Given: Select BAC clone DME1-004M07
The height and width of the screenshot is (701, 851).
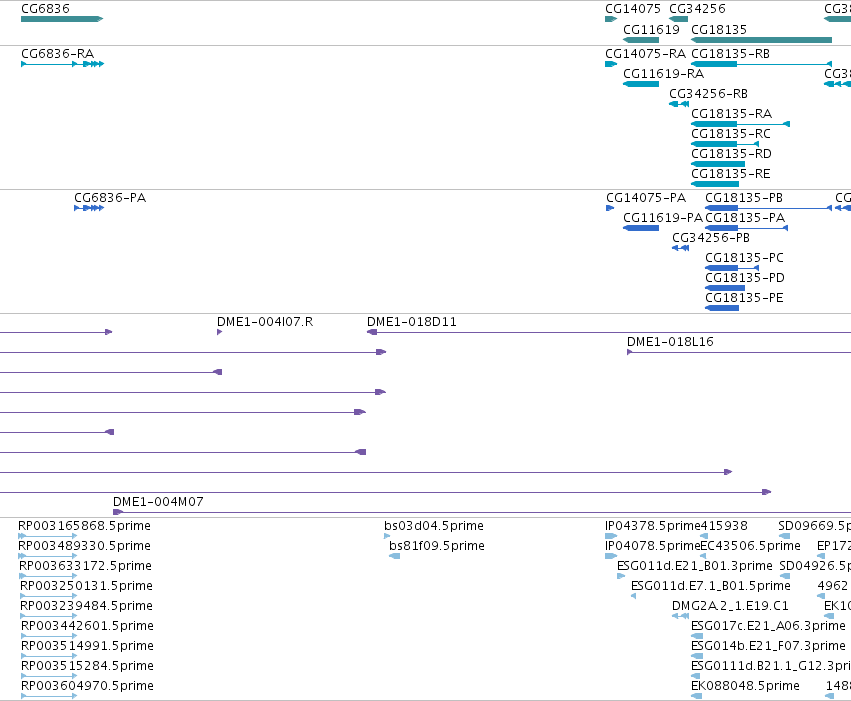Looking at the screenshot, I should [x=482, y=512].
